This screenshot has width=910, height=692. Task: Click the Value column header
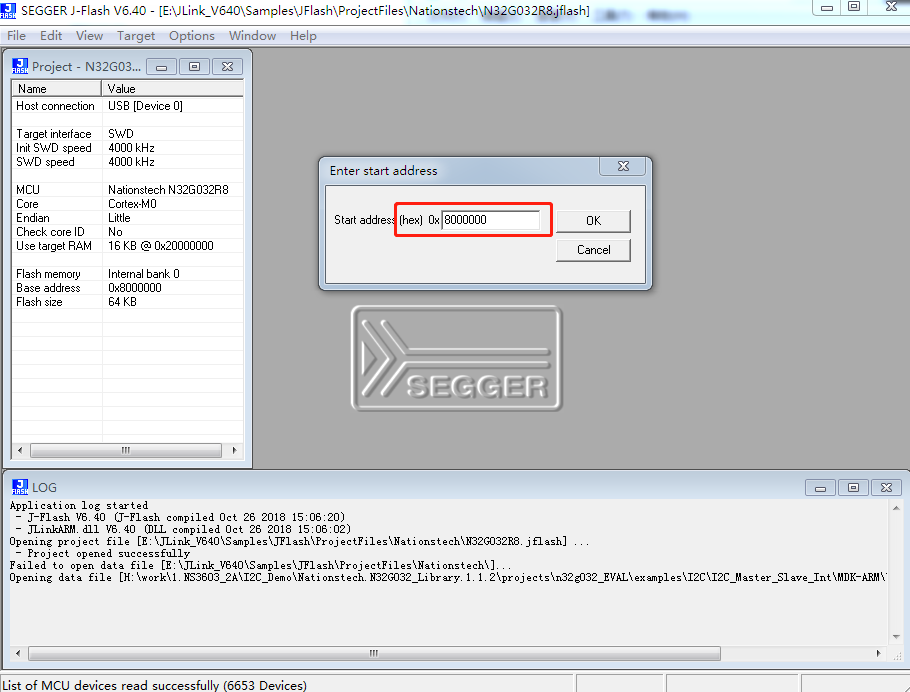click(x=173, y=89)
